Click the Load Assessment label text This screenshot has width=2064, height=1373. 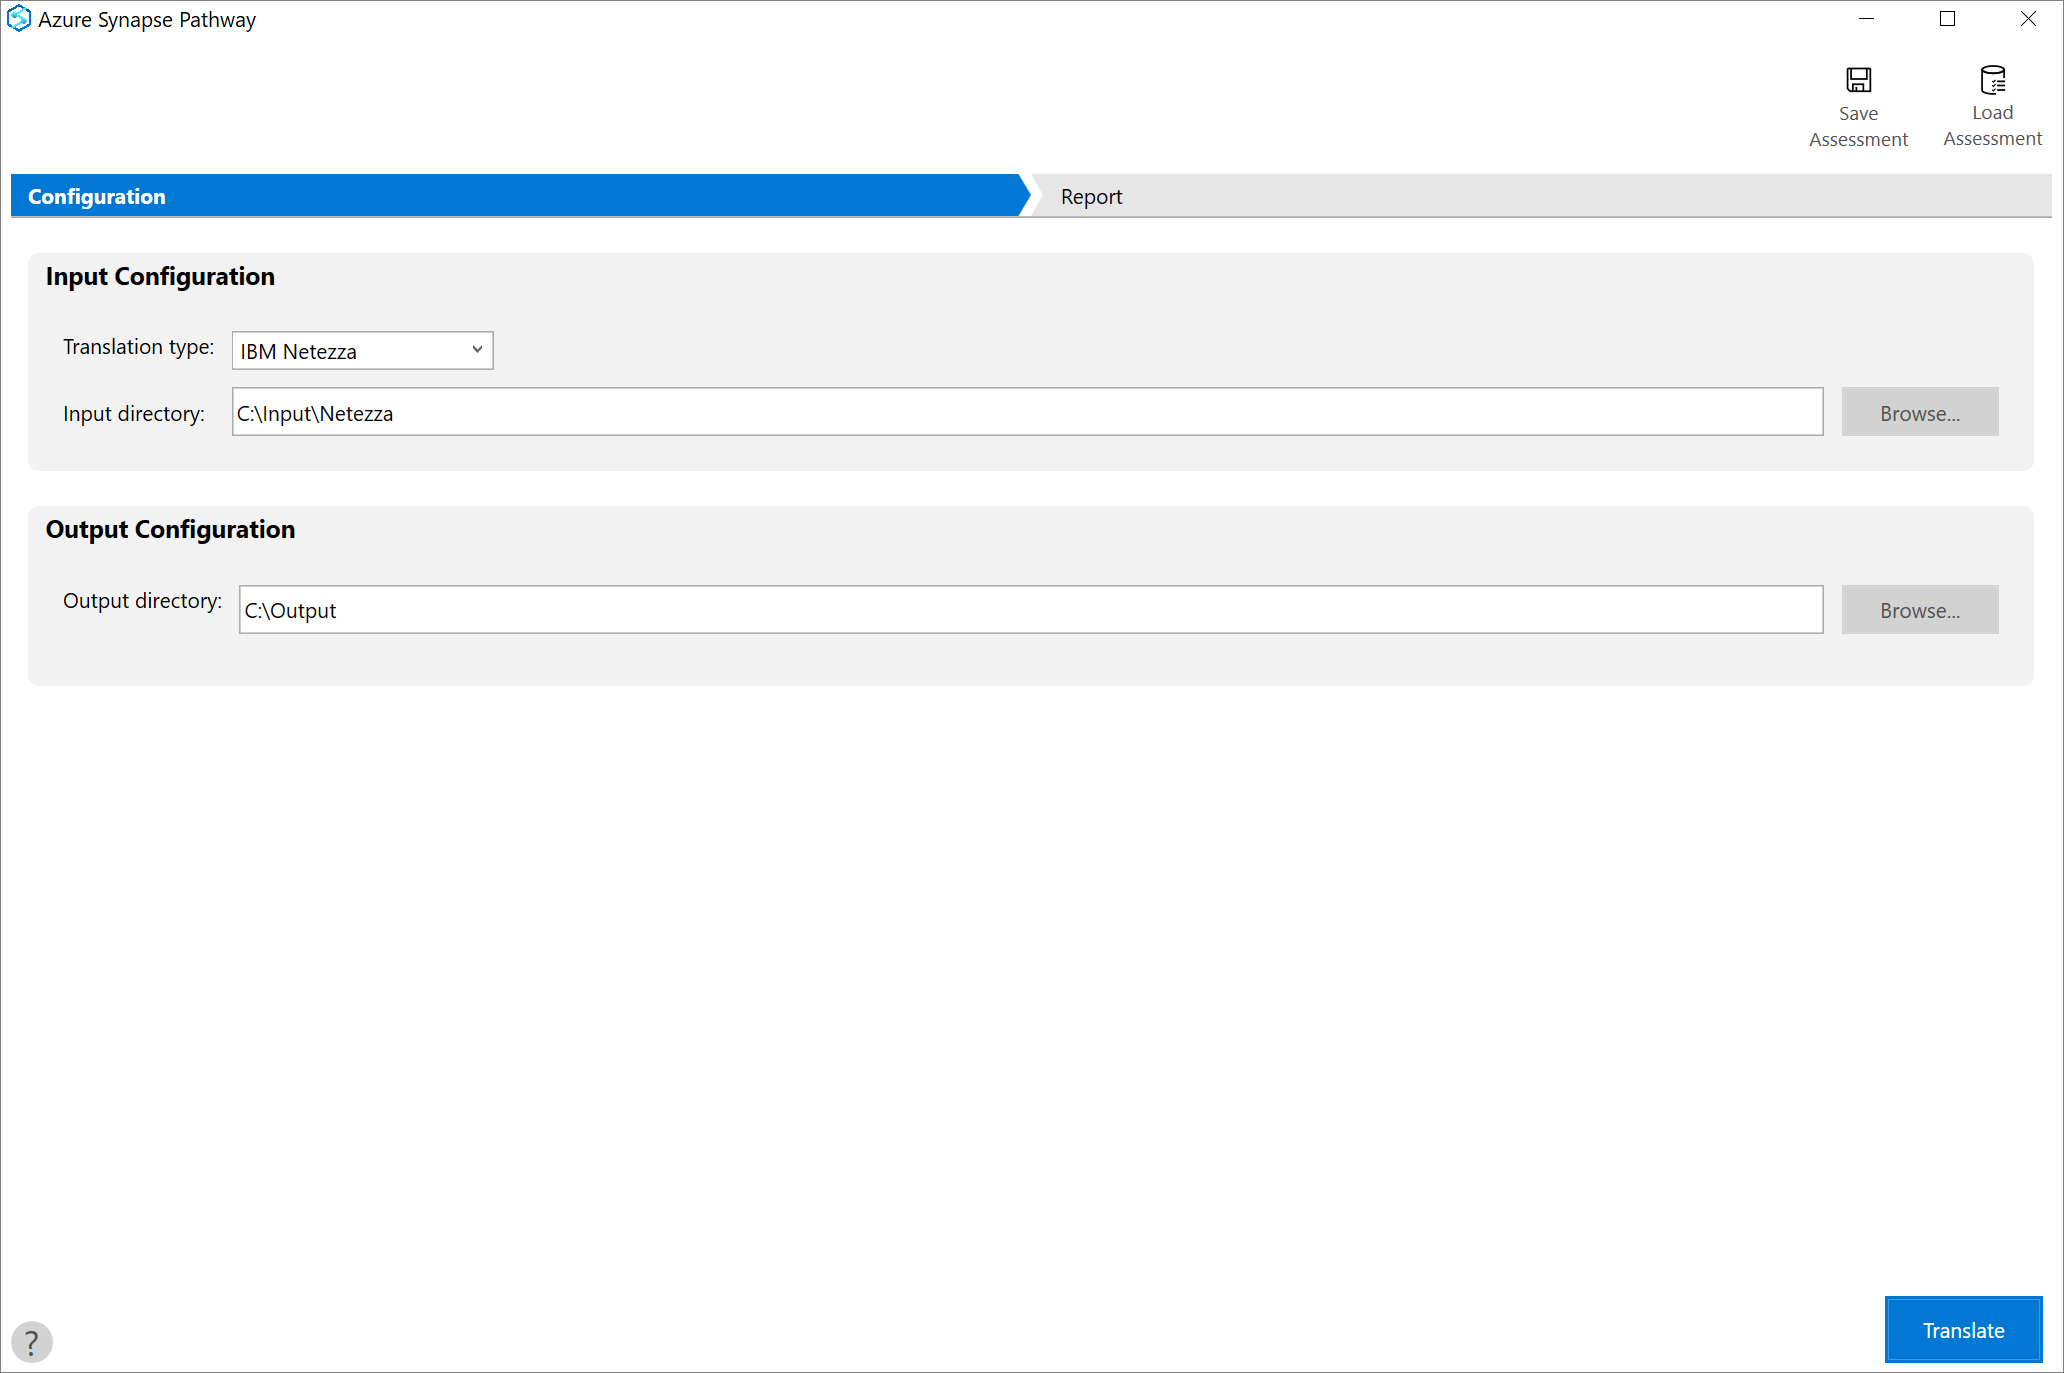[1992, 126]
